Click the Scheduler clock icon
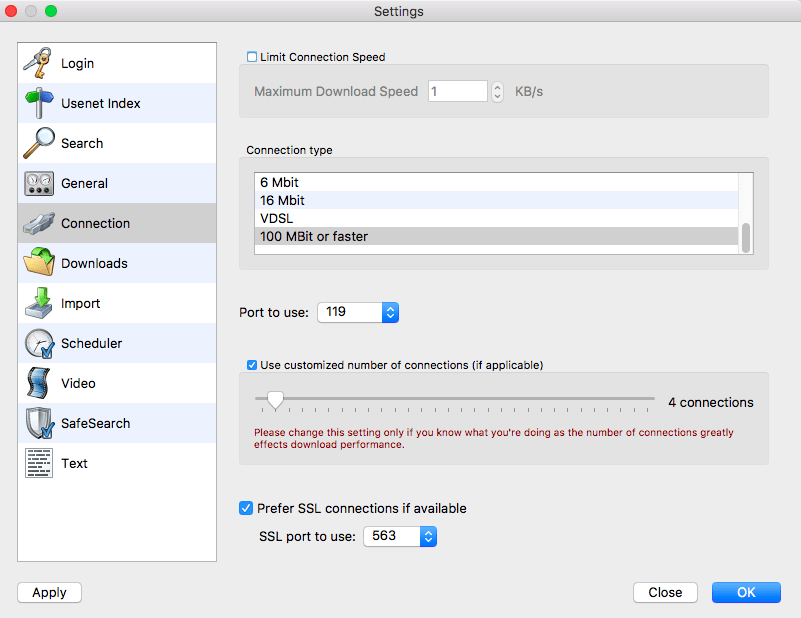The image size is (801, 618). (x=39, y=343)
